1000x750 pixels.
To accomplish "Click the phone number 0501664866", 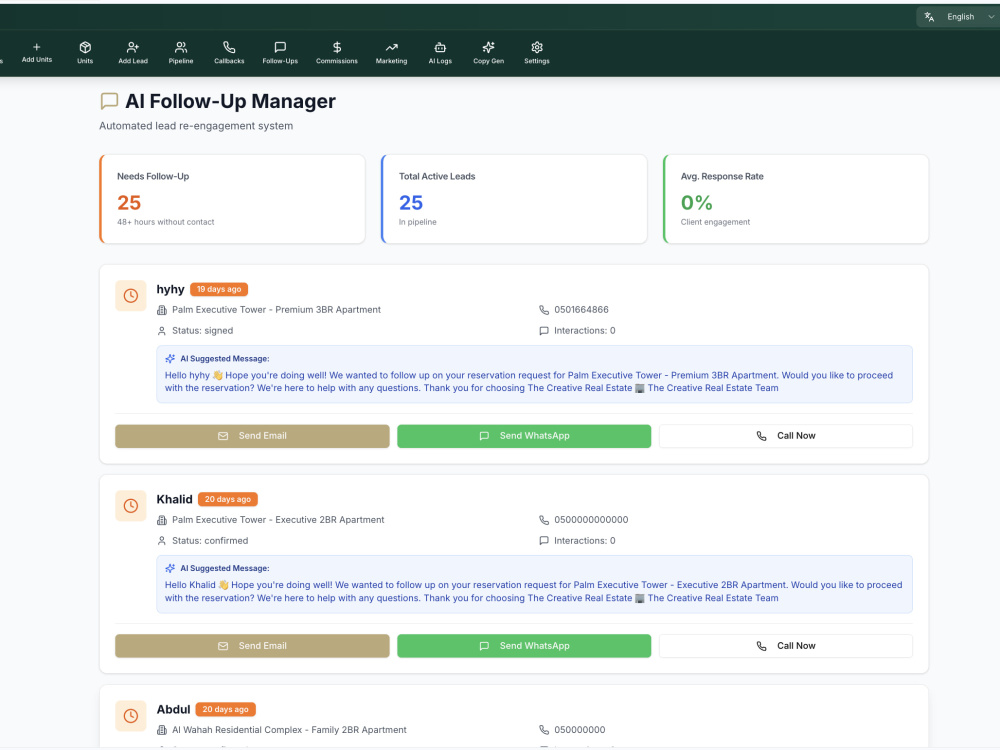I will 582,310.
